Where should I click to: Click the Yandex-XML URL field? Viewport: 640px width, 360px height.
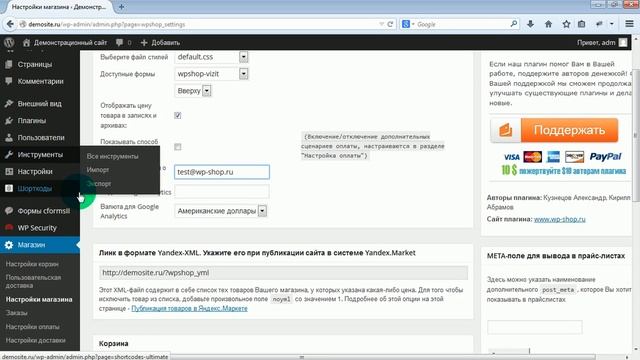[x=283, y=273]
